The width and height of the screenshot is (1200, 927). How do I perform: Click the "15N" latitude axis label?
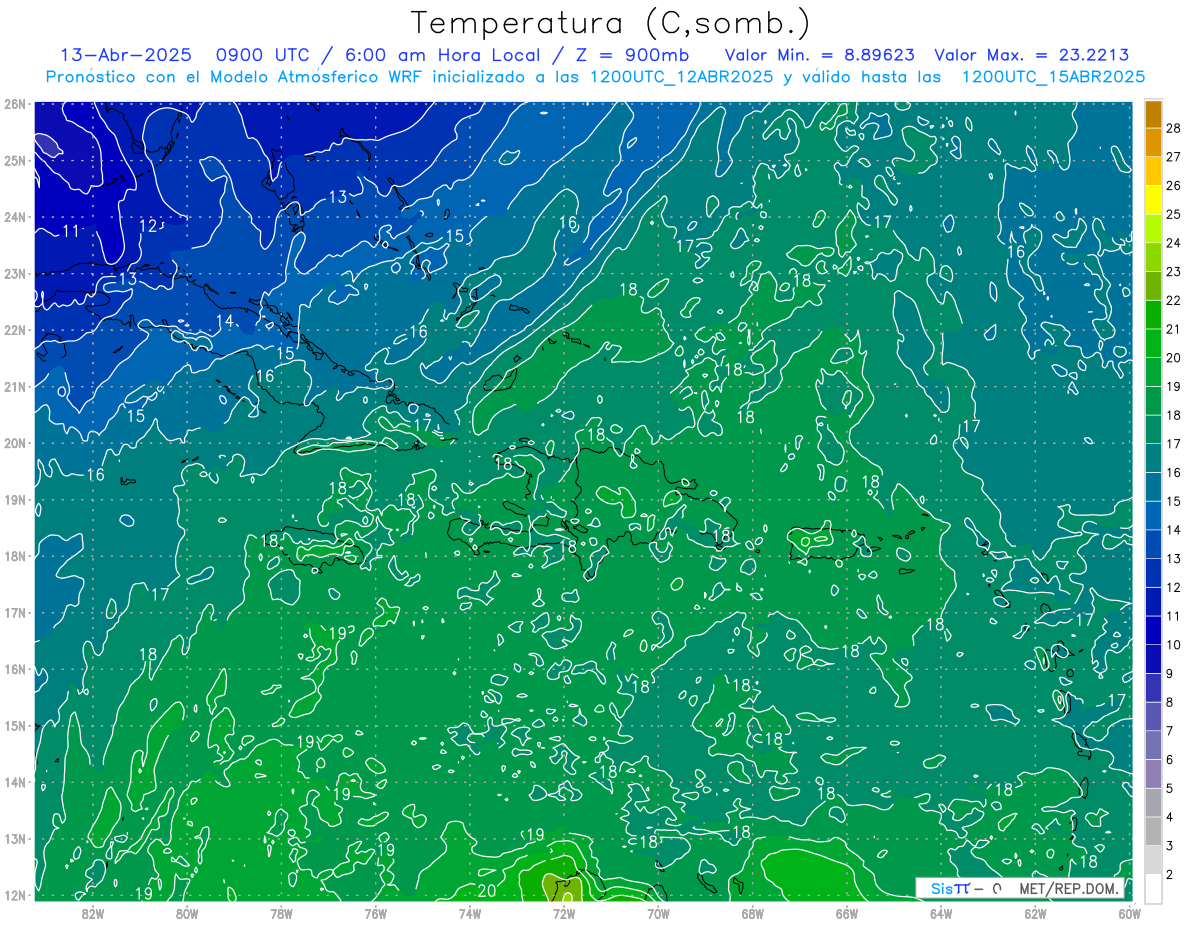tap(15, 725)
